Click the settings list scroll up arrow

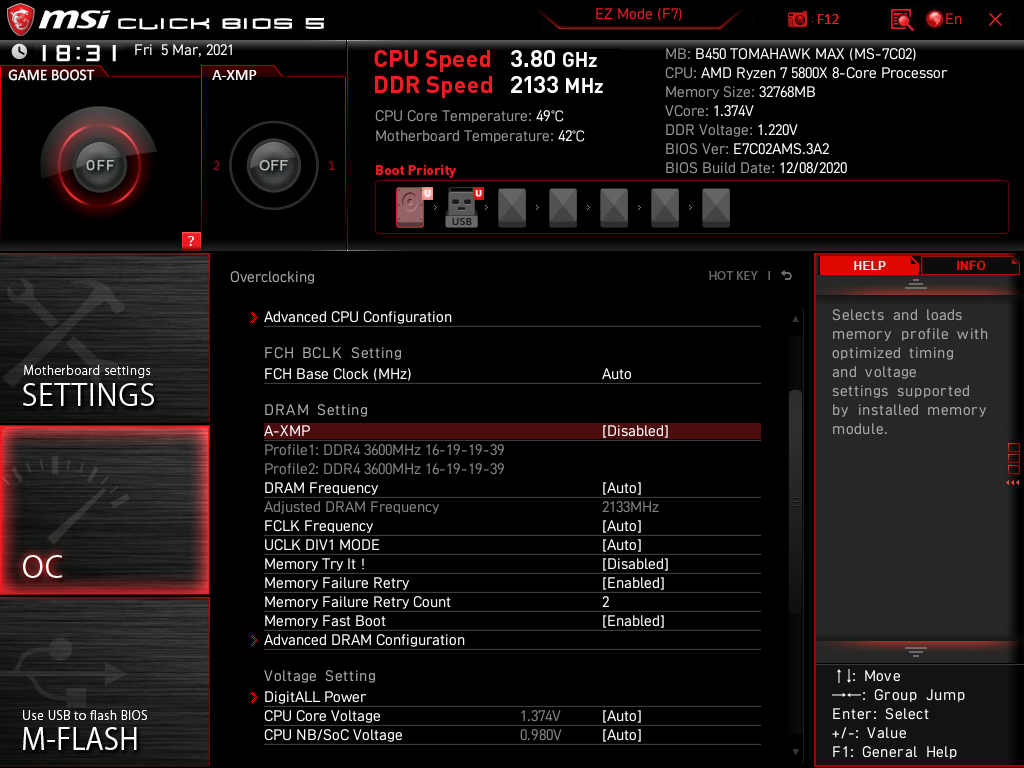pyautogui.click(x=795, y=319)
